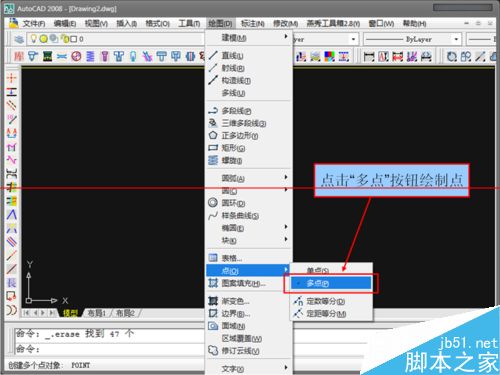
Task: Click the red character icon in the top toolbar
Action: [19, 56]
